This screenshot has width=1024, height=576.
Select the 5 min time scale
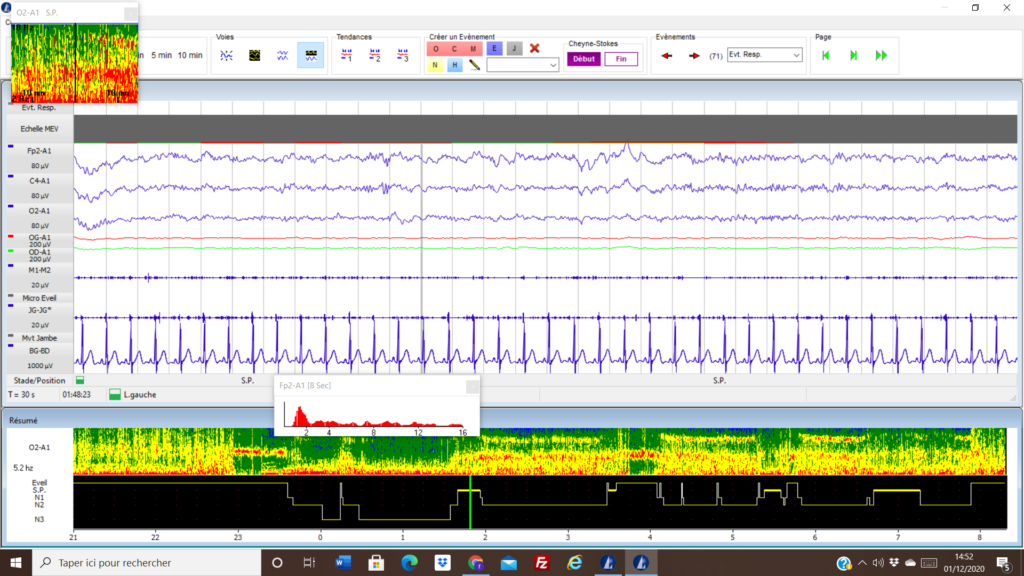pos(160,55)
